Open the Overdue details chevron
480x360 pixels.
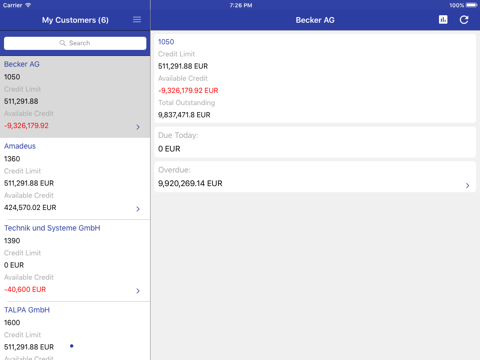tap(467, 185)
